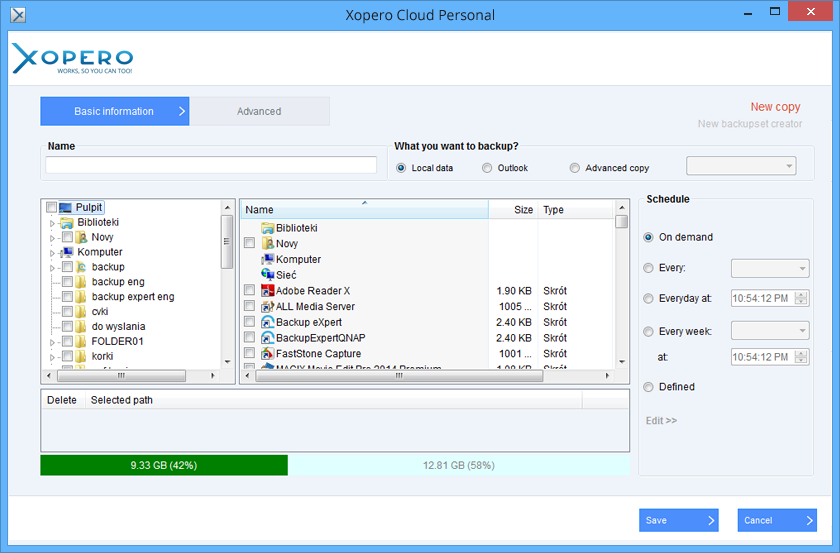Click the Everyday at time stepper arrows
The image size is (840, 553).
click(x=801, y=298)
